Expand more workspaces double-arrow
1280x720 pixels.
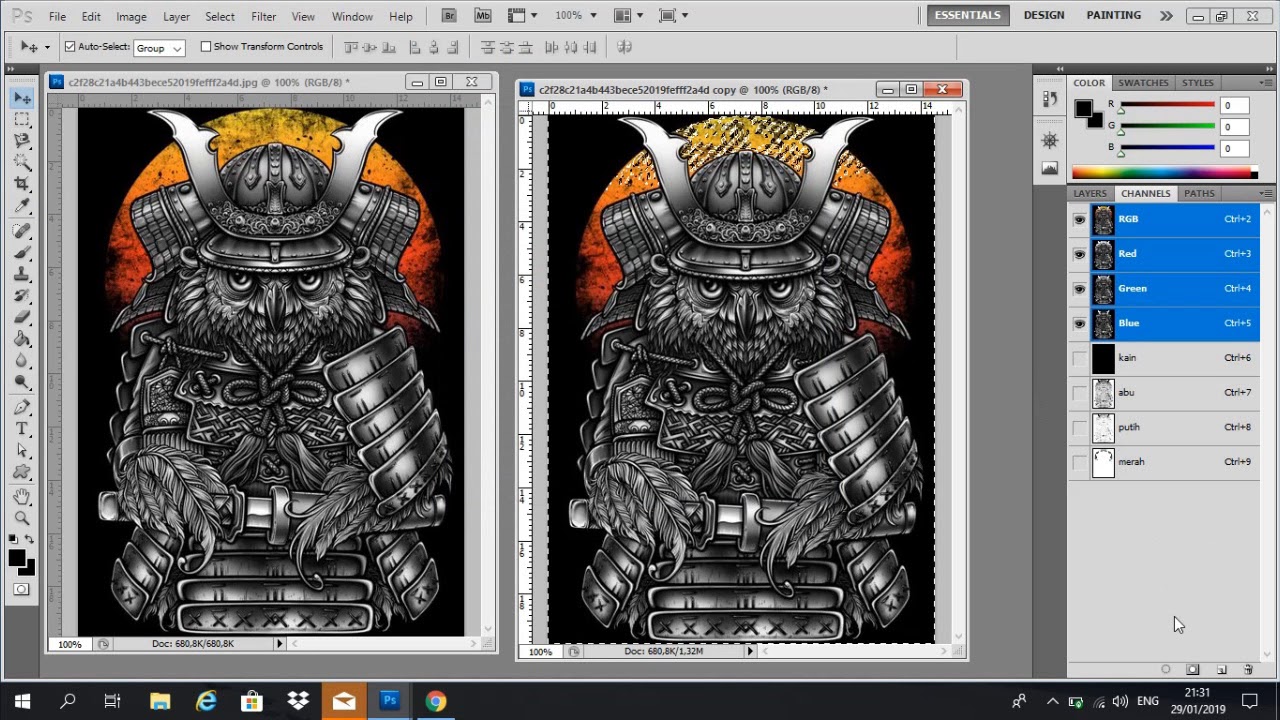1166,16
